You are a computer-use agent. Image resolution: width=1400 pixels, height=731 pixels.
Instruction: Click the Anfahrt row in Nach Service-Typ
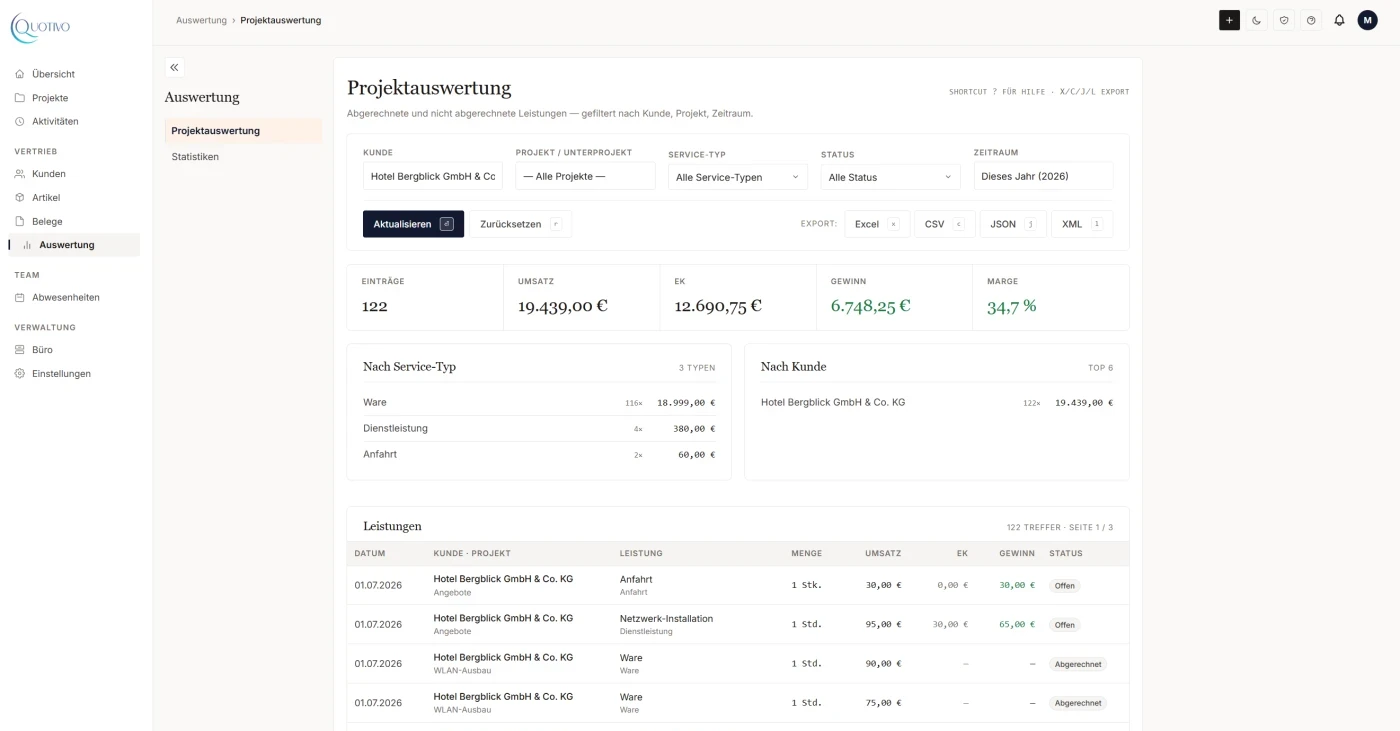point(539,454)
